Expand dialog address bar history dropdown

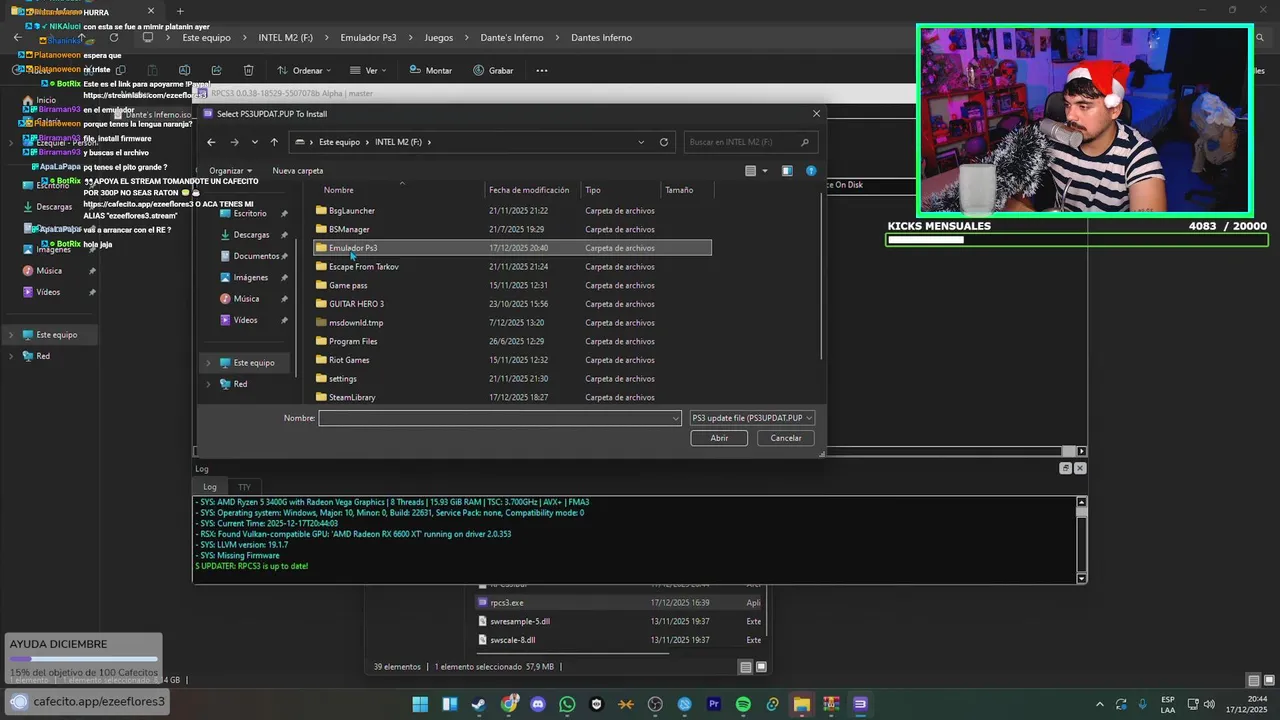(641, 142)
